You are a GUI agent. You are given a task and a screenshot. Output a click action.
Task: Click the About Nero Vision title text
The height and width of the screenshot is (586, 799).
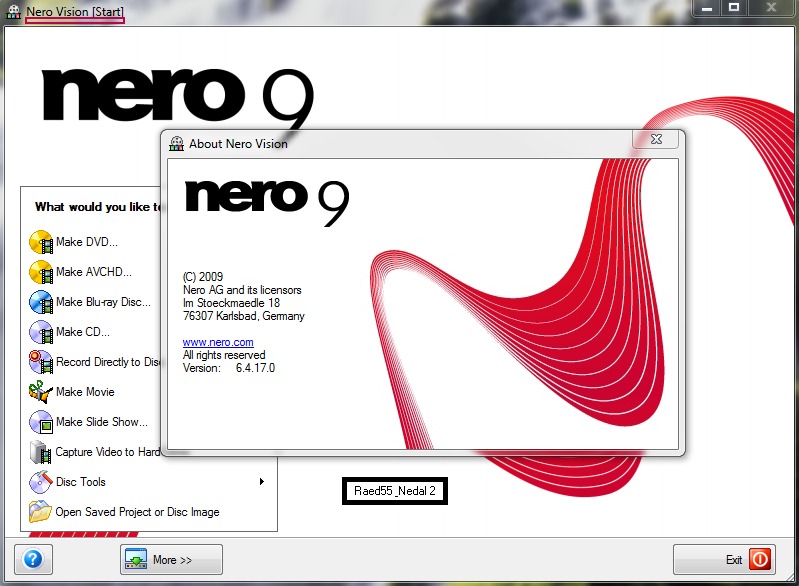pos(238,144)
